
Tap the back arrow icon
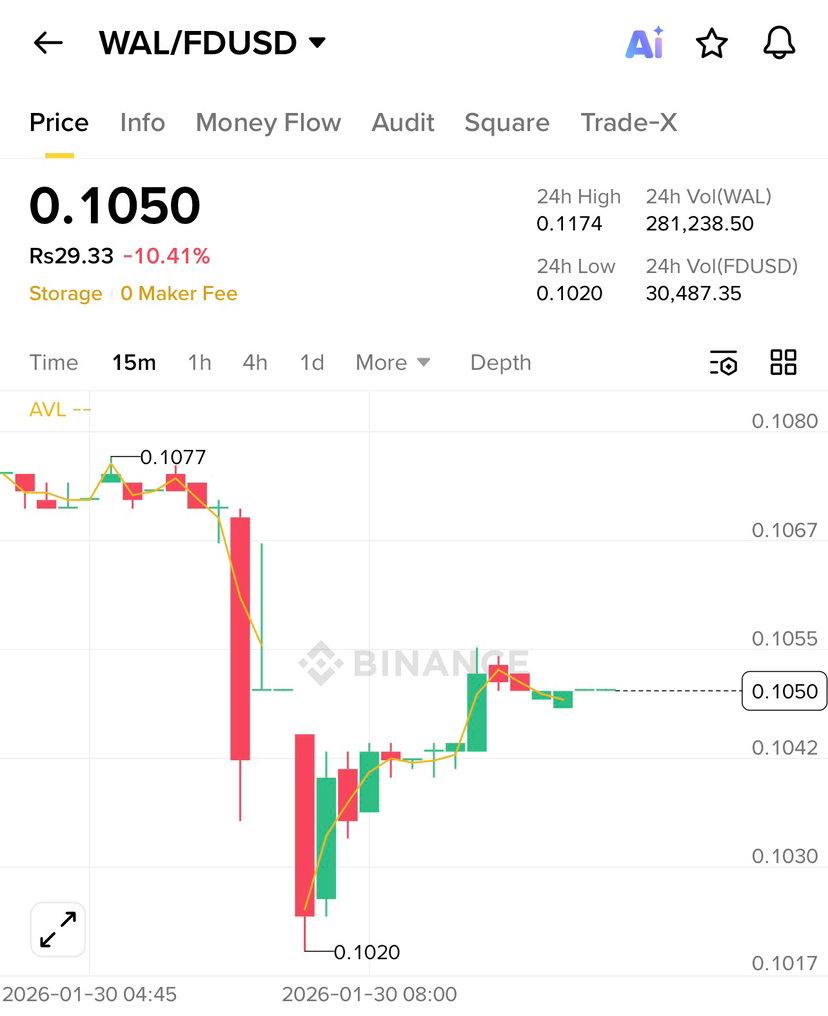coord(48,43)
